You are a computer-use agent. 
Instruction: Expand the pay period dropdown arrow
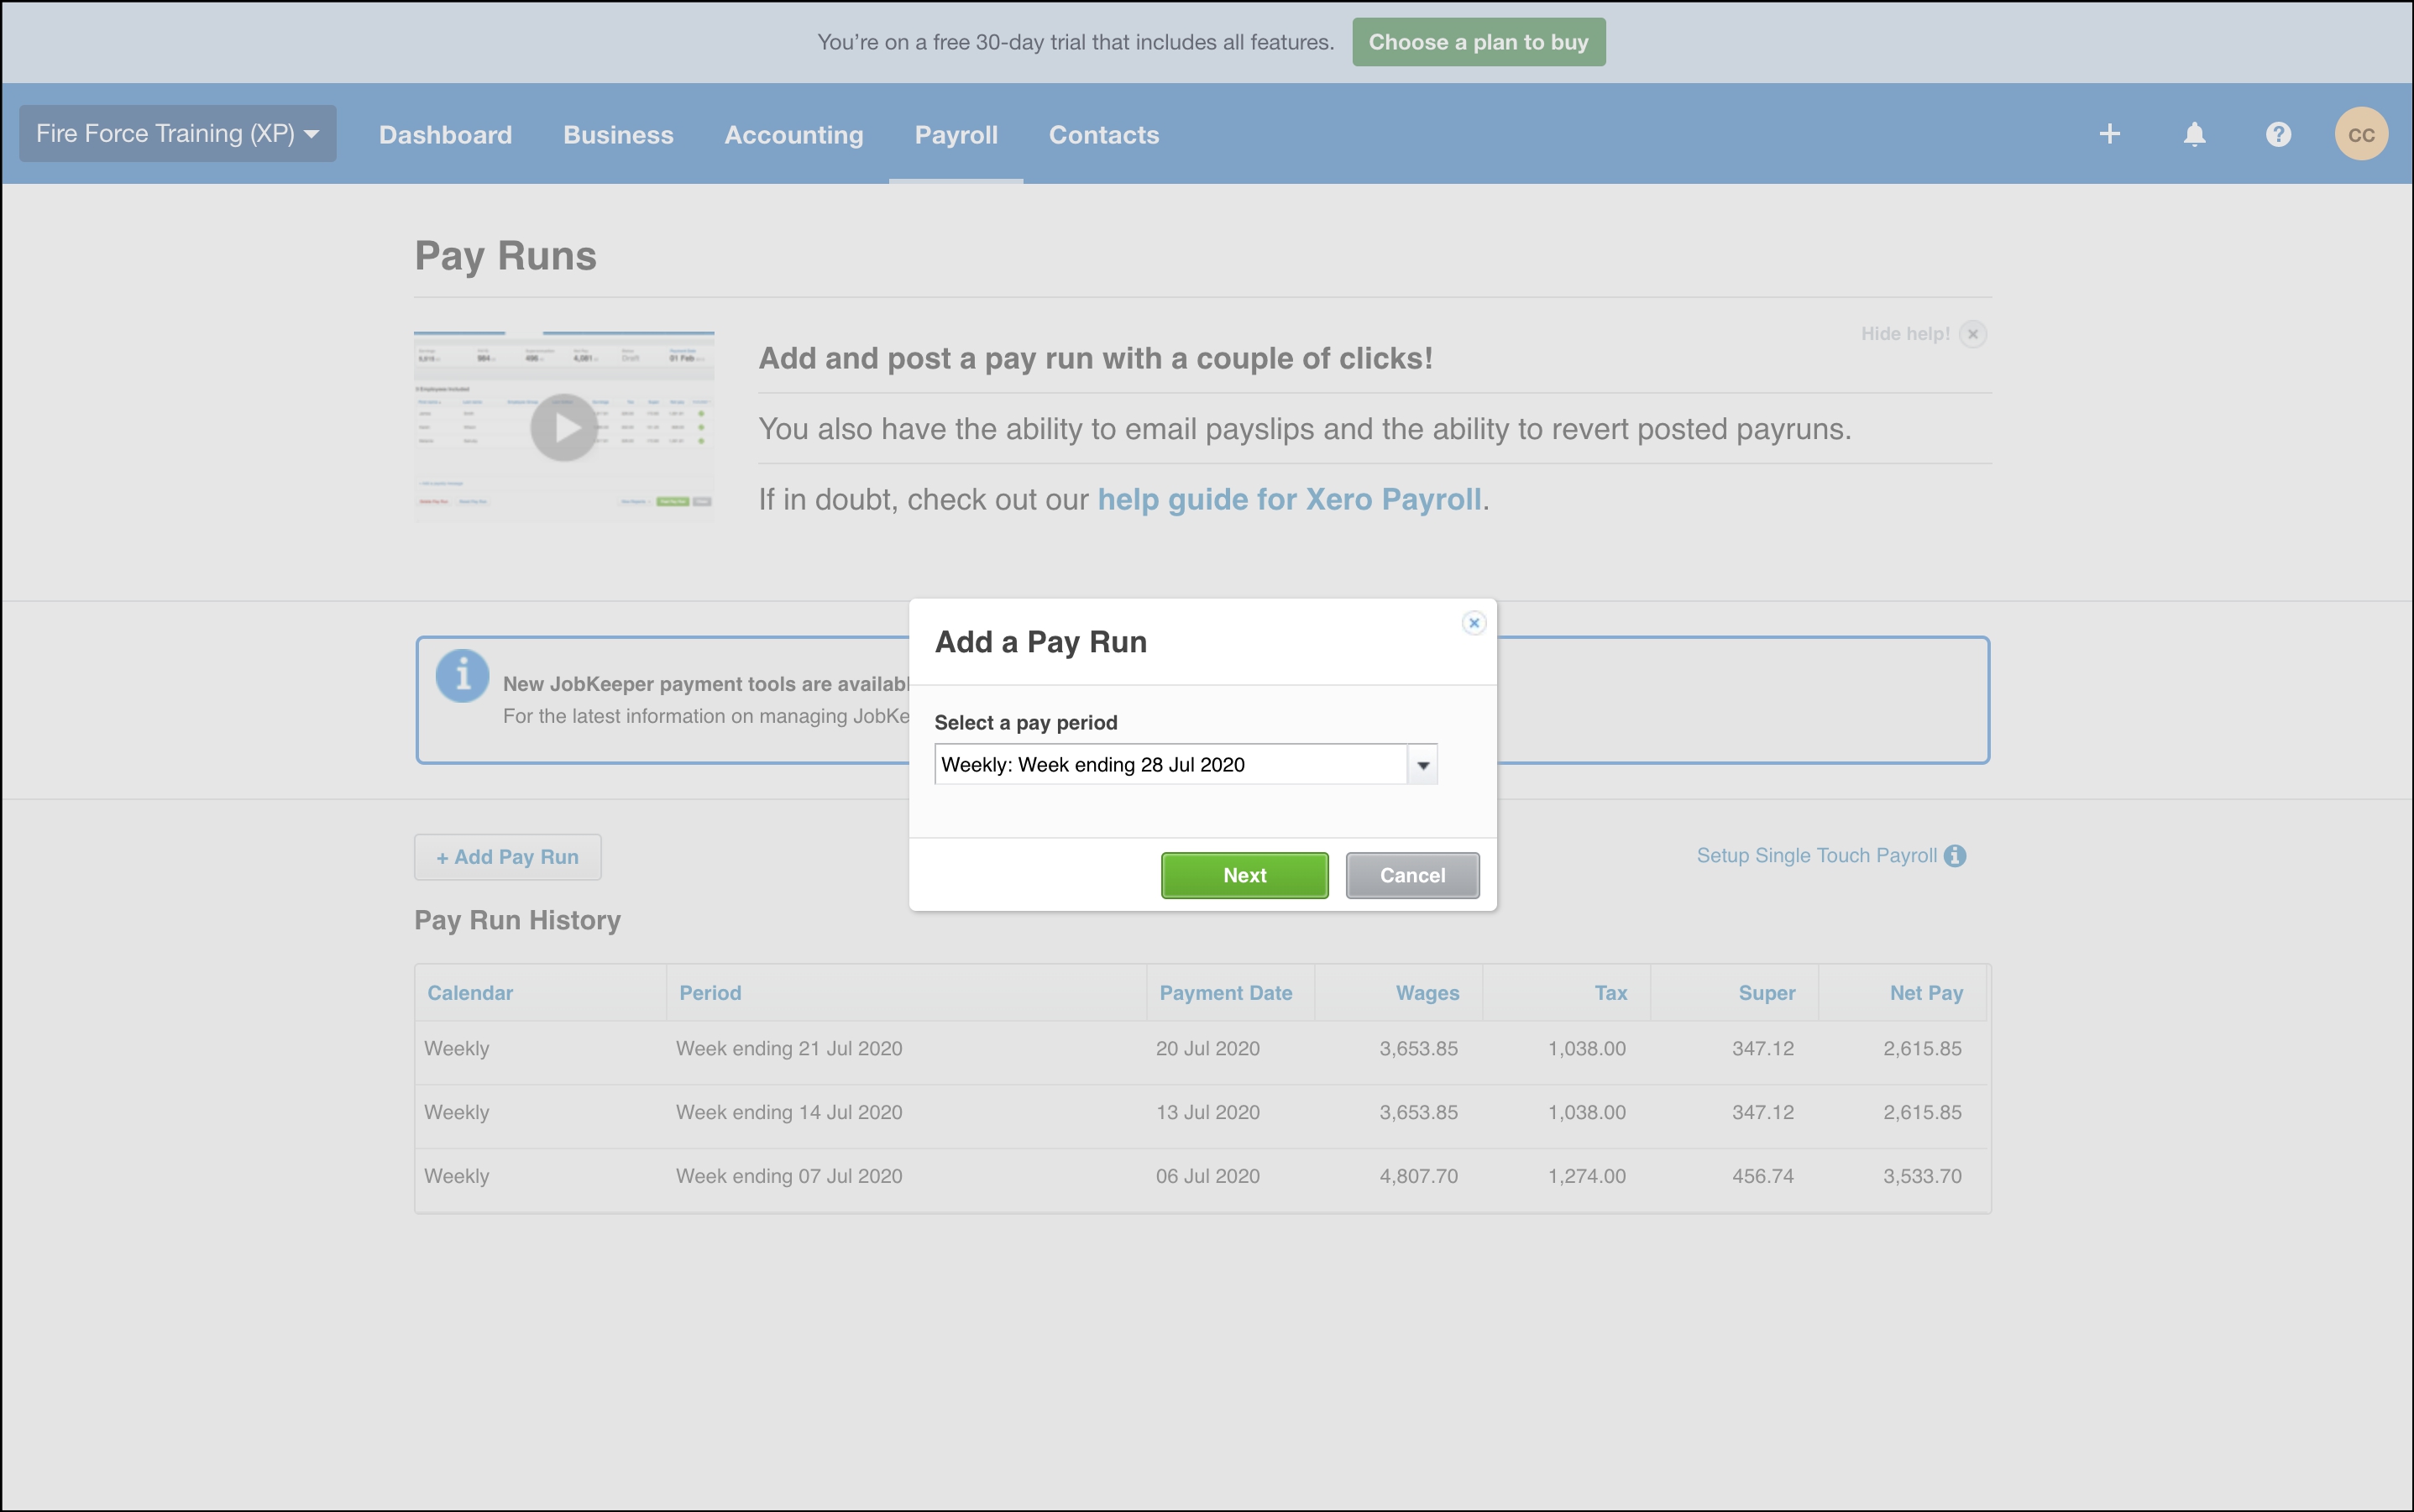coord(1422,765)
